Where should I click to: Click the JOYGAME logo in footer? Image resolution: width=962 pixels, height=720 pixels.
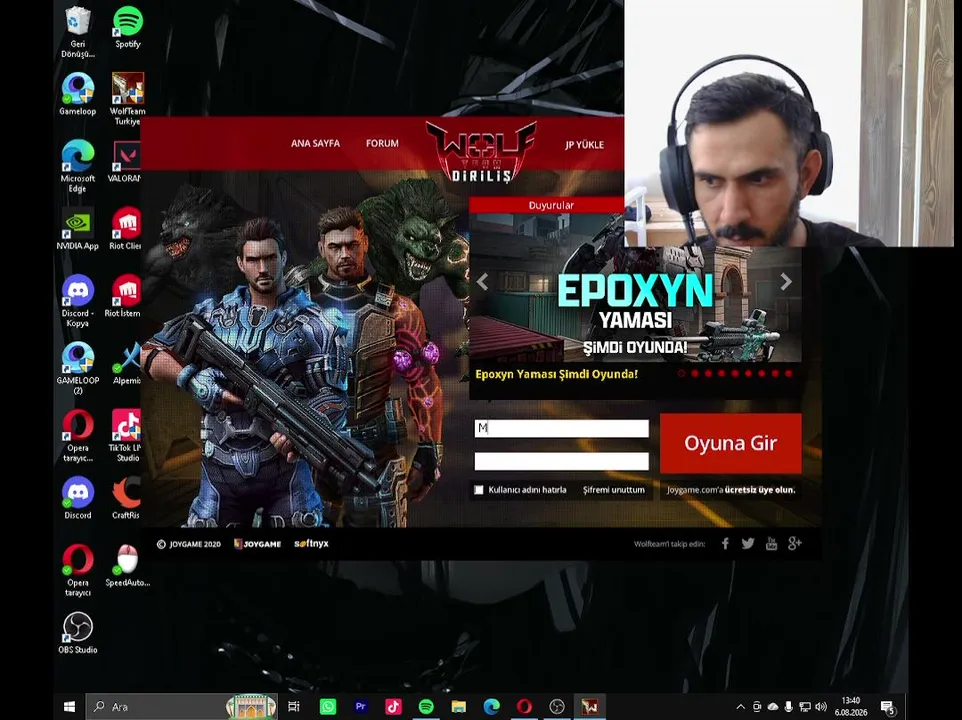(258, 544)
